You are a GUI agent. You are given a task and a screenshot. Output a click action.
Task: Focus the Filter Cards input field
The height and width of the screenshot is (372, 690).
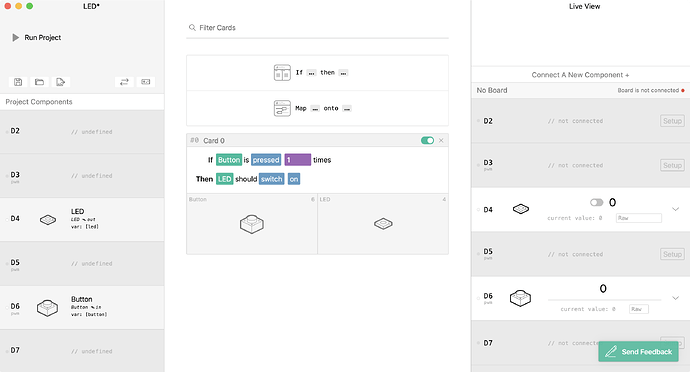317,28
